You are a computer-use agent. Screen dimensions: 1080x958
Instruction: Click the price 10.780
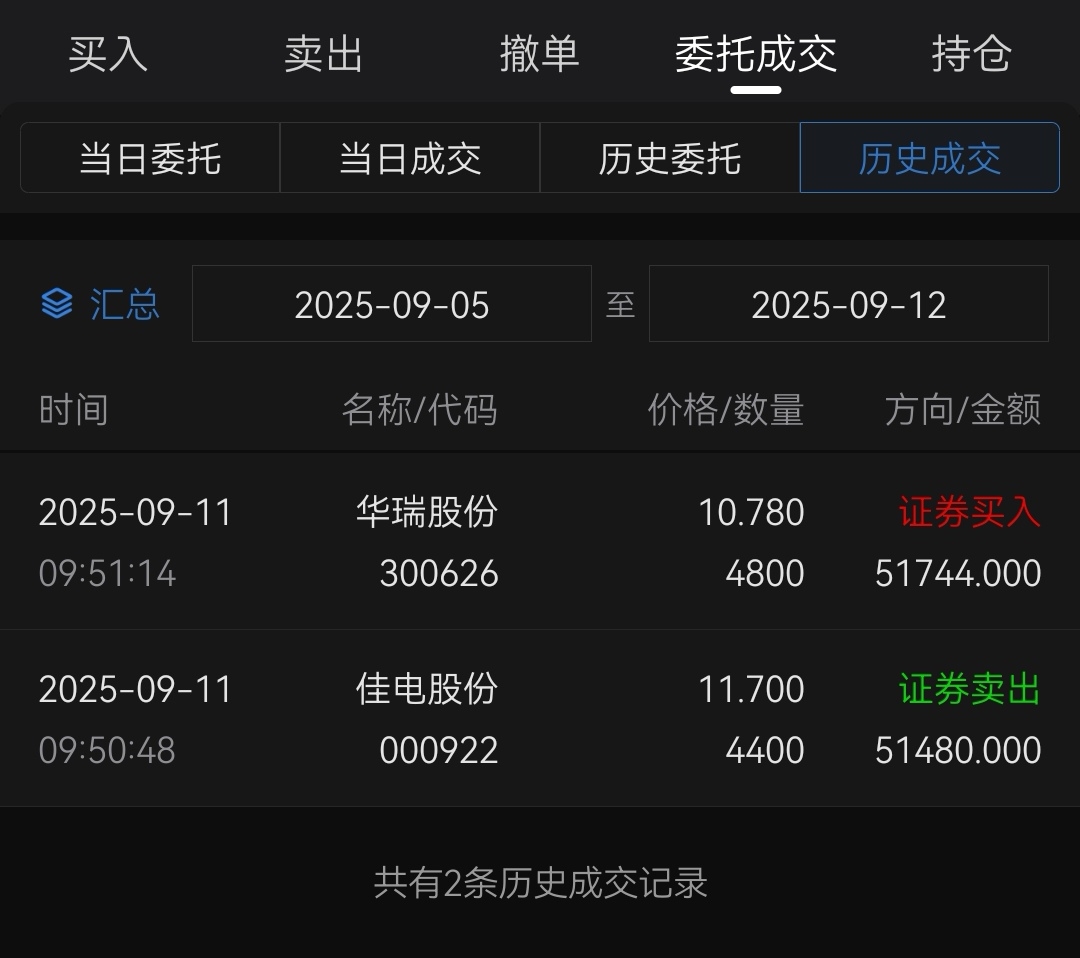click(x=751, y=512)
